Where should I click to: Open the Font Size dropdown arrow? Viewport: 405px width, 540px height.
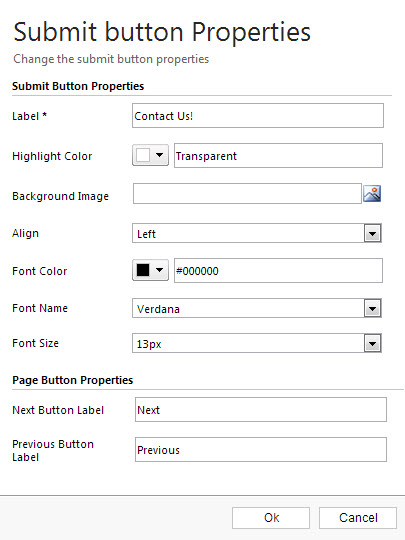pos(372,343)
